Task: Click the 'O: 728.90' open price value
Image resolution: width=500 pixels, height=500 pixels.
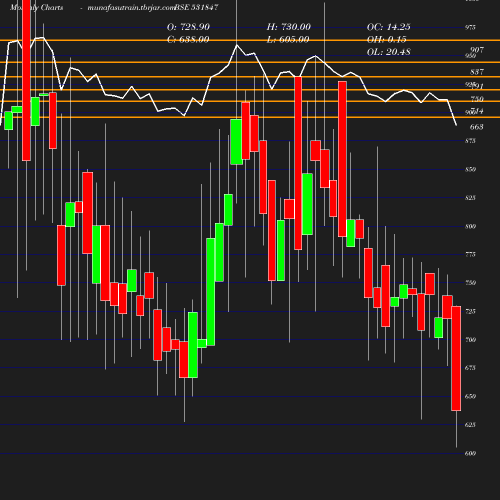Action: point(188,27)
